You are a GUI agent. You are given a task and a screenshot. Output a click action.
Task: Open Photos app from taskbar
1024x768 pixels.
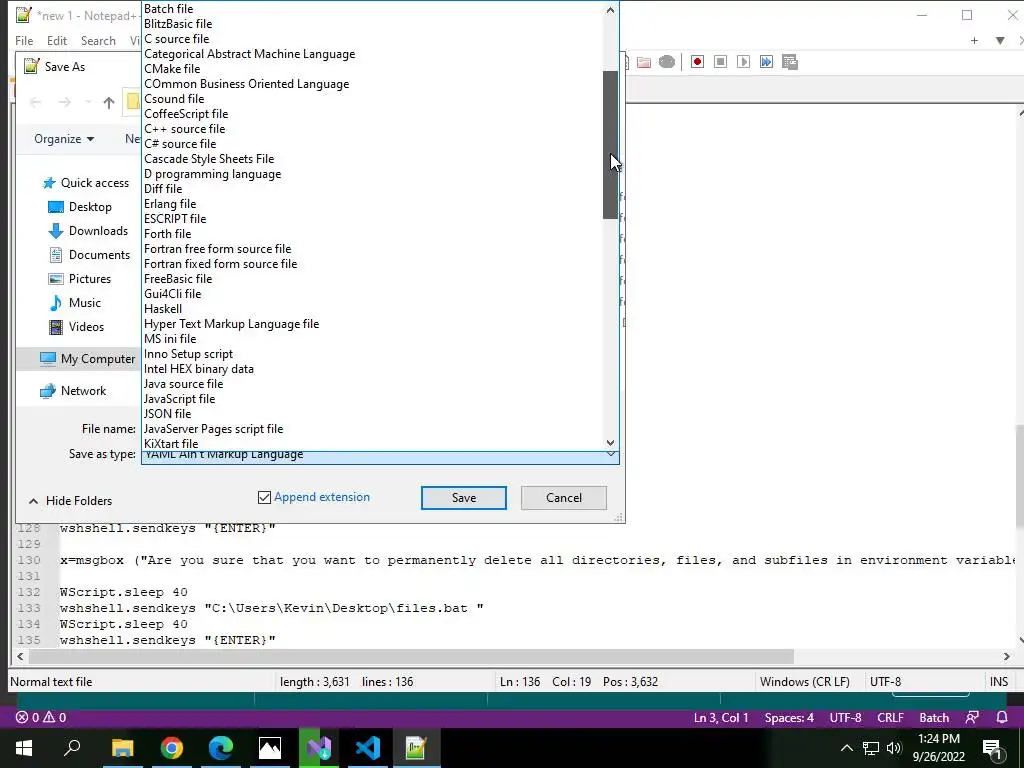coord(270,748)
